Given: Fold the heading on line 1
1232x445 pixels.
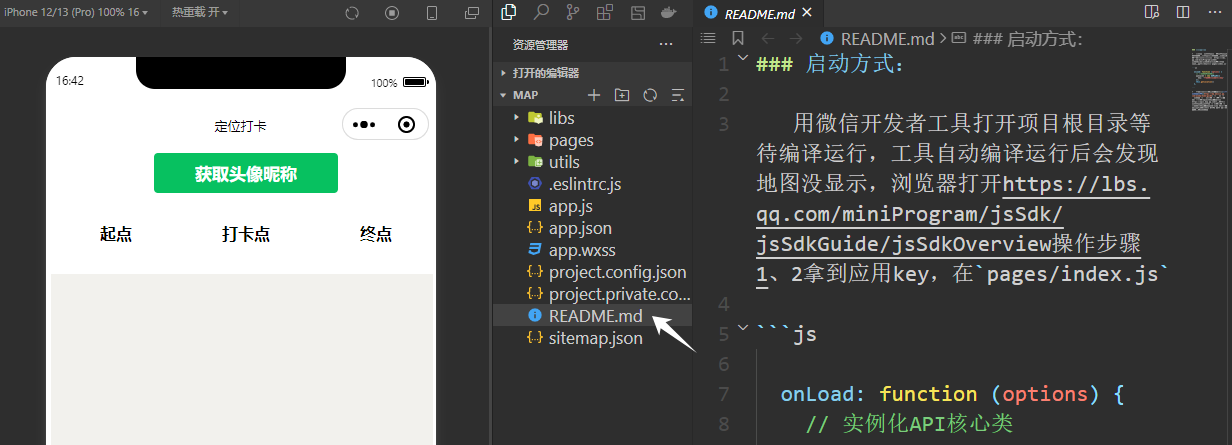Looking at the screenshot, I should coord(742,59).
